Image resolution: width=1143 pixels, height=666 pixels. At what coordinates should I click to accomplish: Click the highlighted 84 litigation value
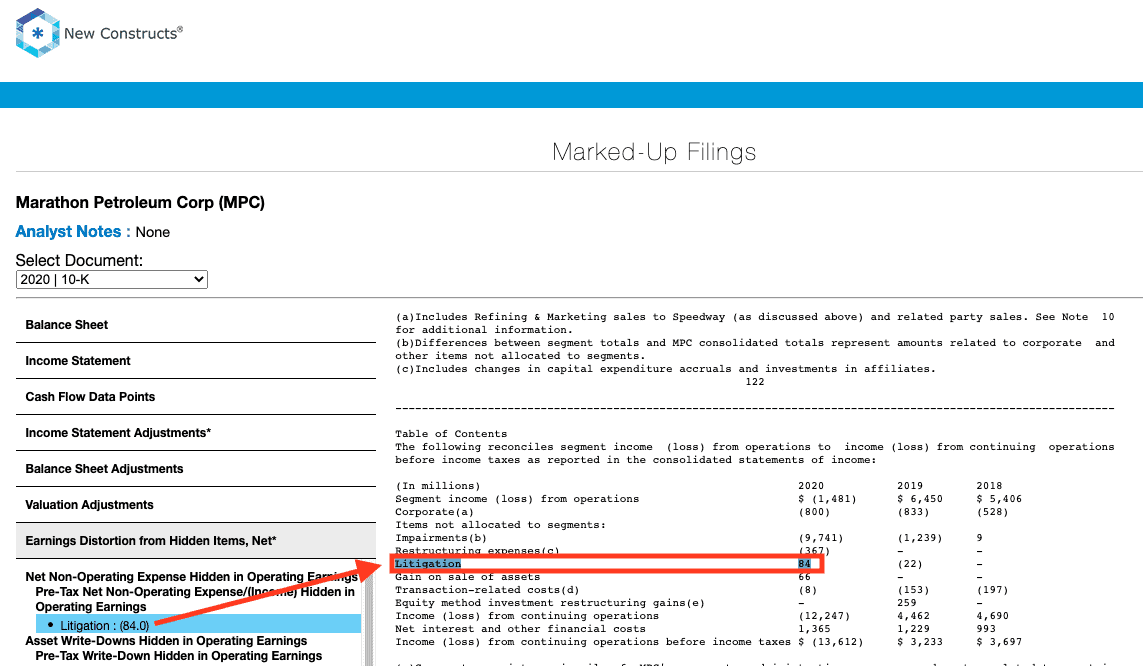pyautogui.click(x=804, y=564)
